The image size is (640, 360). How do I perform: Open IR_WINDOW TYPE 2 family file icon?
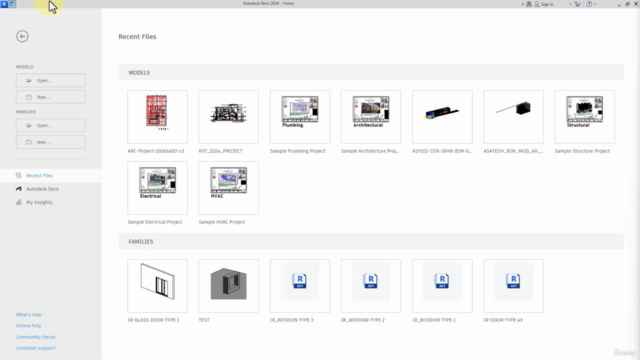click(x=371, y=281)
